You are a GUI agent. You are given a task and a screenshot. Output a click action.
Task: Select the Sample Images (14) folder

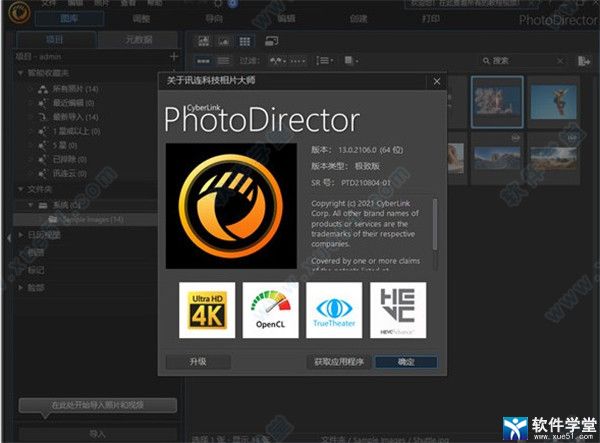(86, 219)
